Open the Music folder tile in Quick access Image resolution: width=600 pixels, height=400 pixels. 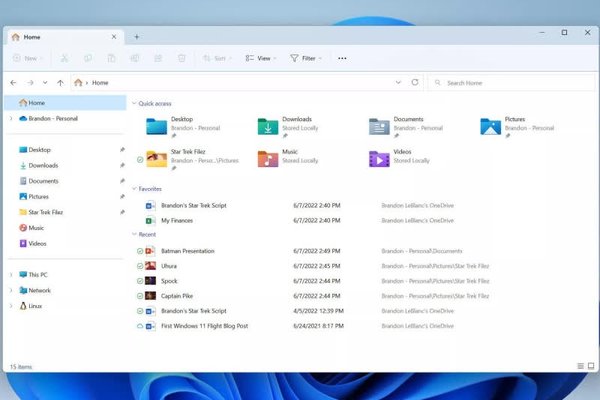(288, 158)
